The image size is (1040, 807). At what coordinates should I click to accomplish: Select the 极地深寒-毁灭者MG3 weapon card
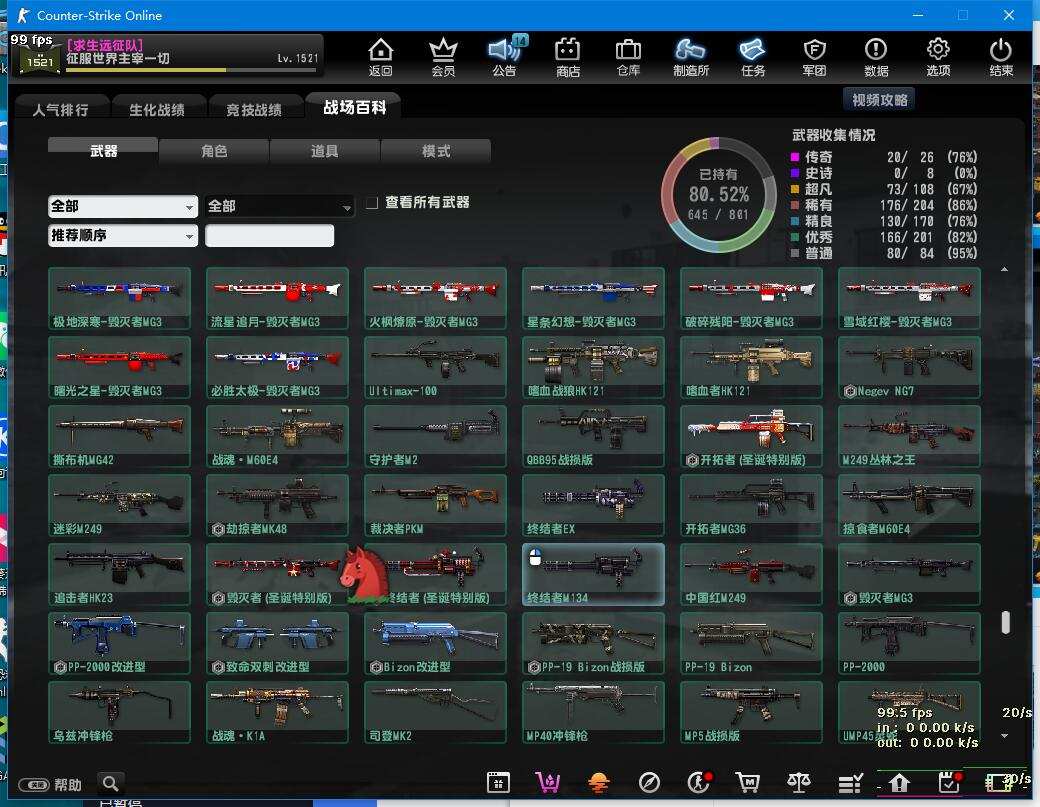pyautogui.click(x=119, y=298)
